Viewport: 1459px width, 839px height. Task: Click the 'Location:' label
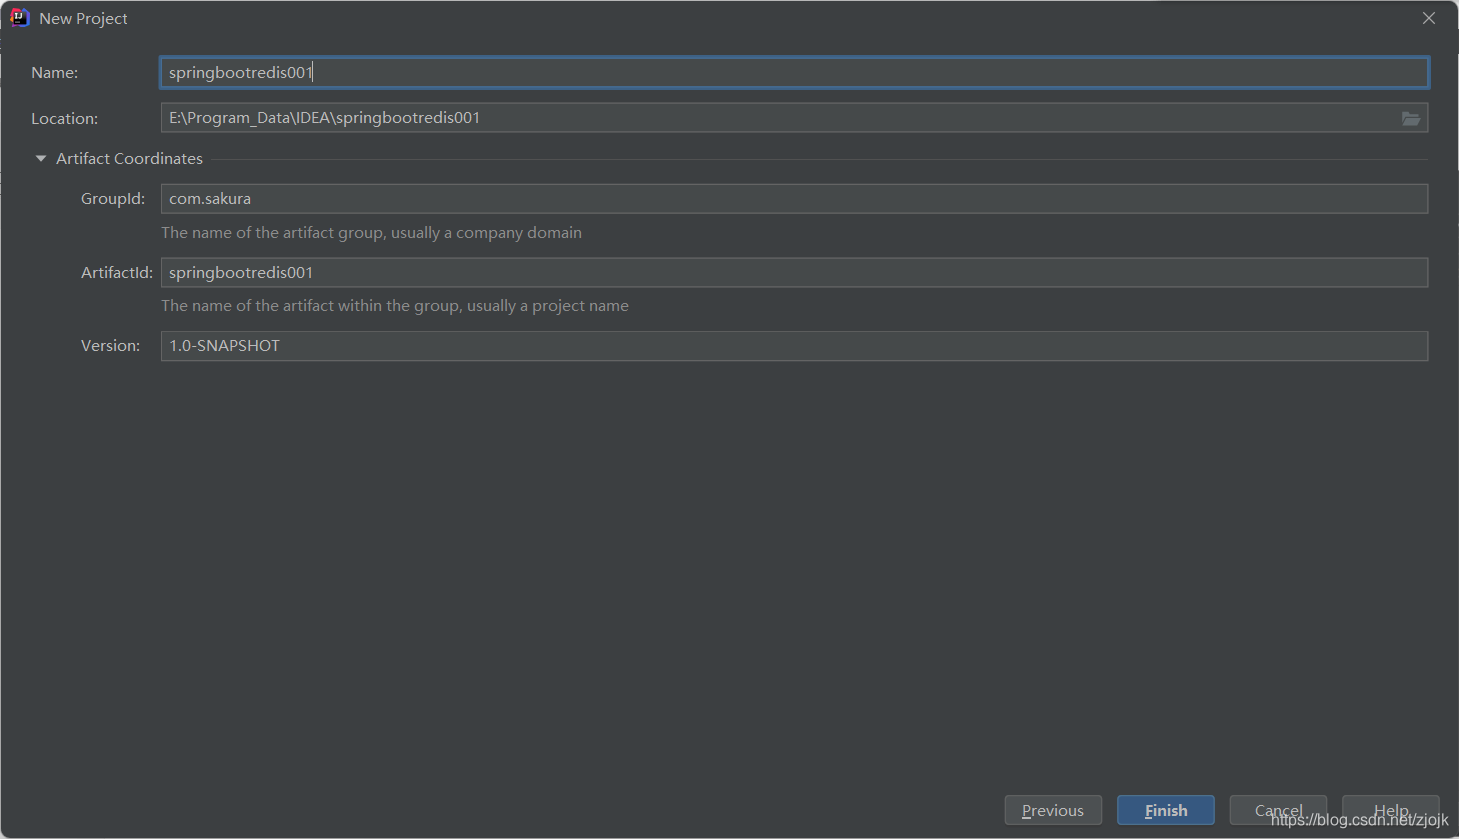coord(65,119)
